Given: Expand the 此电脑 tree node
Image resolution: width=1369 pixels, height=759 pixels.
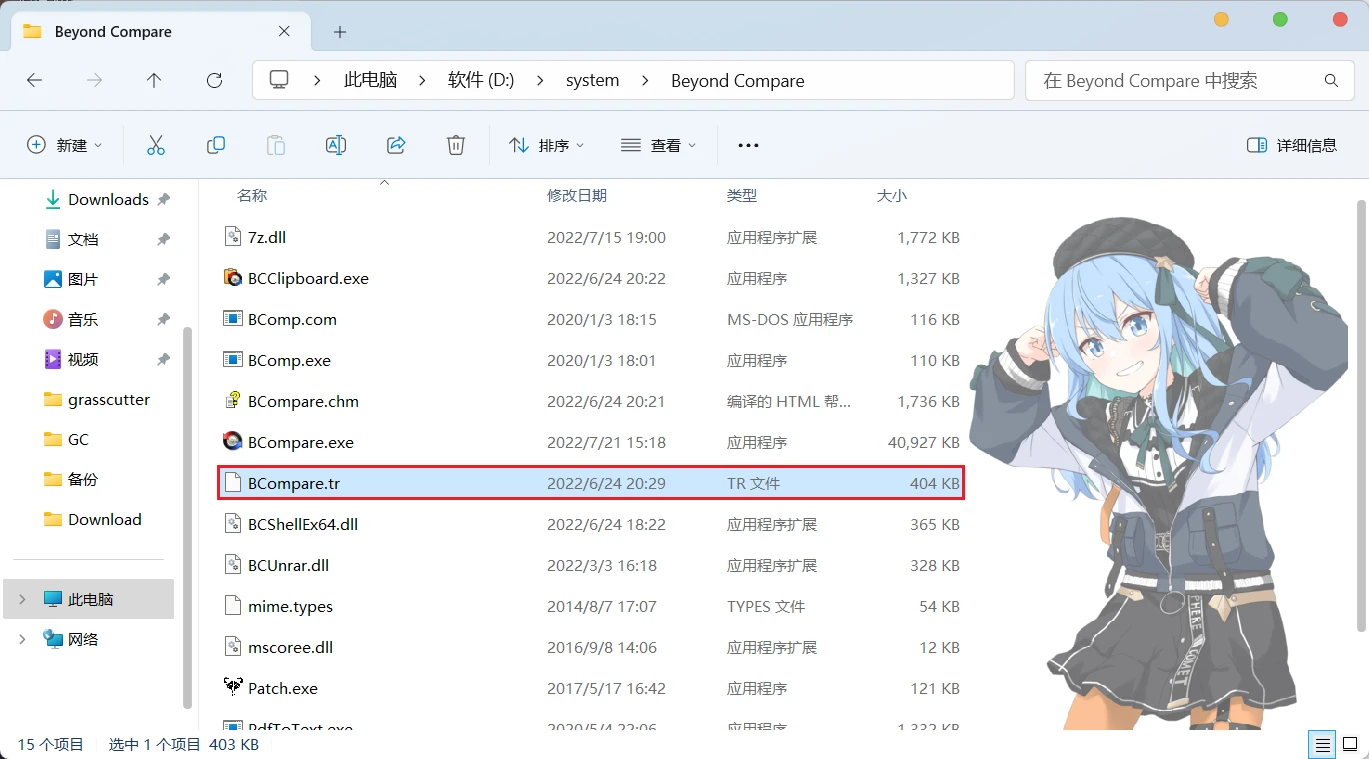Looking at the screenshot, I should pos(22,599).
